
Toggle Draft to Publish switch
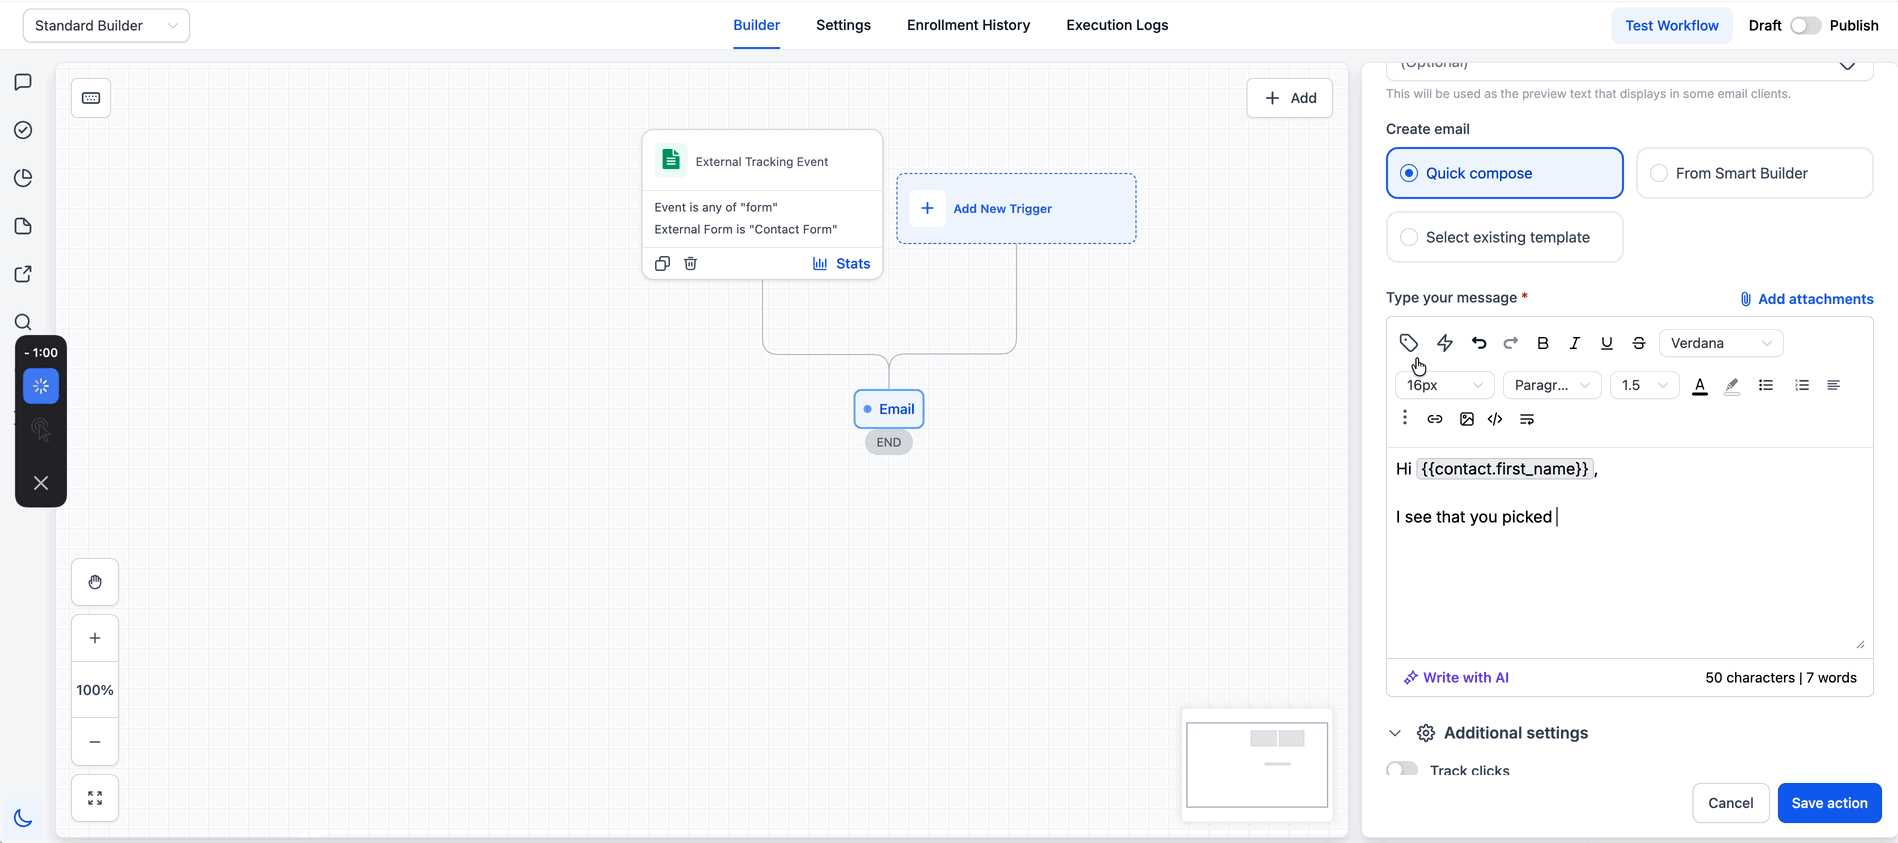point(1805,25)
